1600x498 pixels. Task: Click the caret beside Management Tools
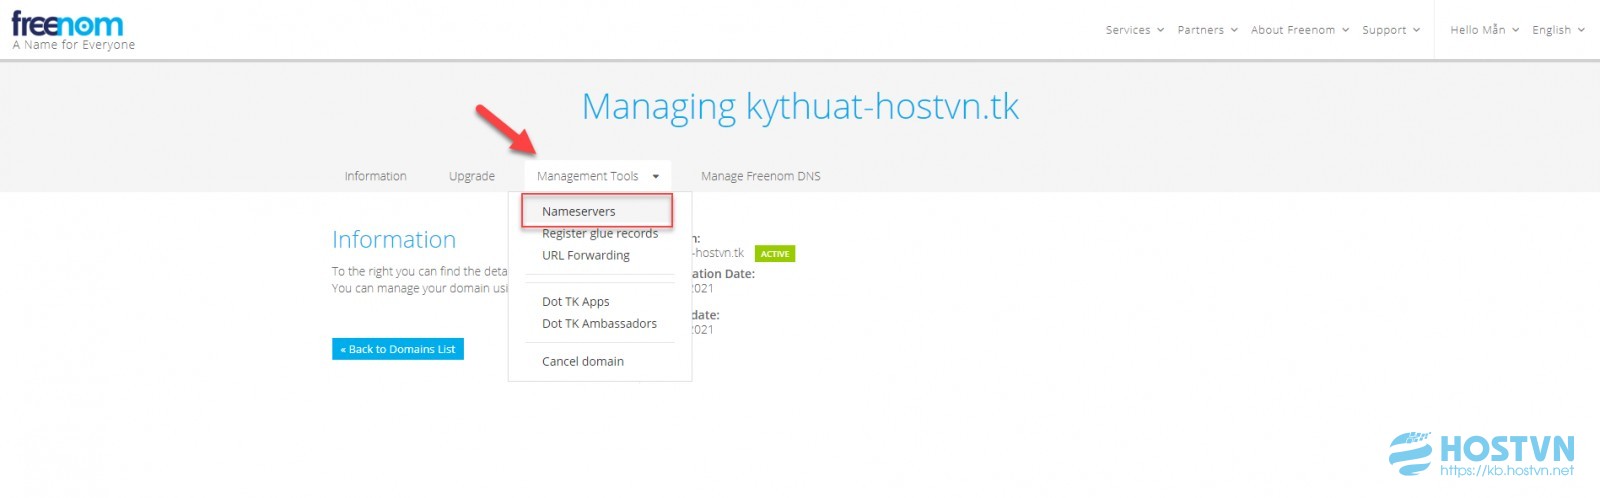click(x=656, y=176)
